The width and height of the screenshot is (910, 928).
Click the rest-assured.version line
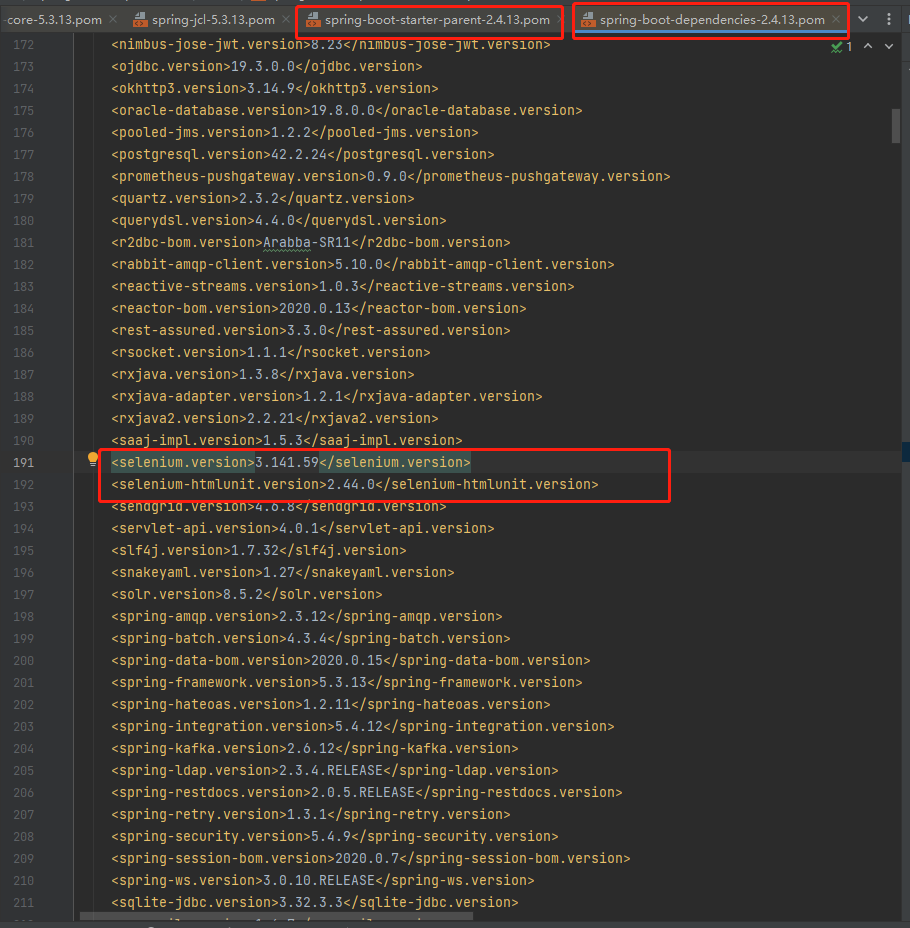click(311, 330)
